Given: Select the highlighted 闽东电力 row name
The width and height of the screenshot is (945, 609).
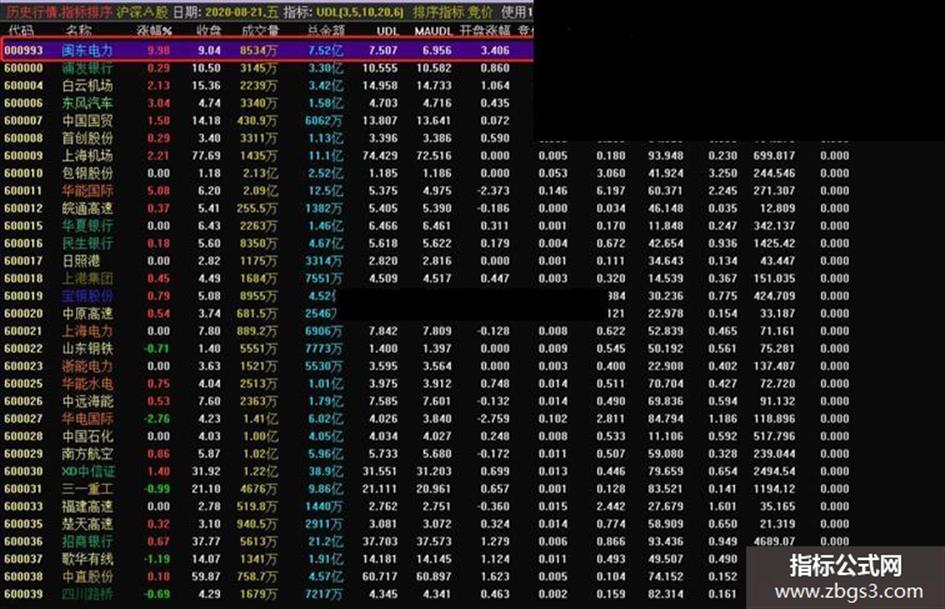Looking at the screenshot, I should click(87, 51).
